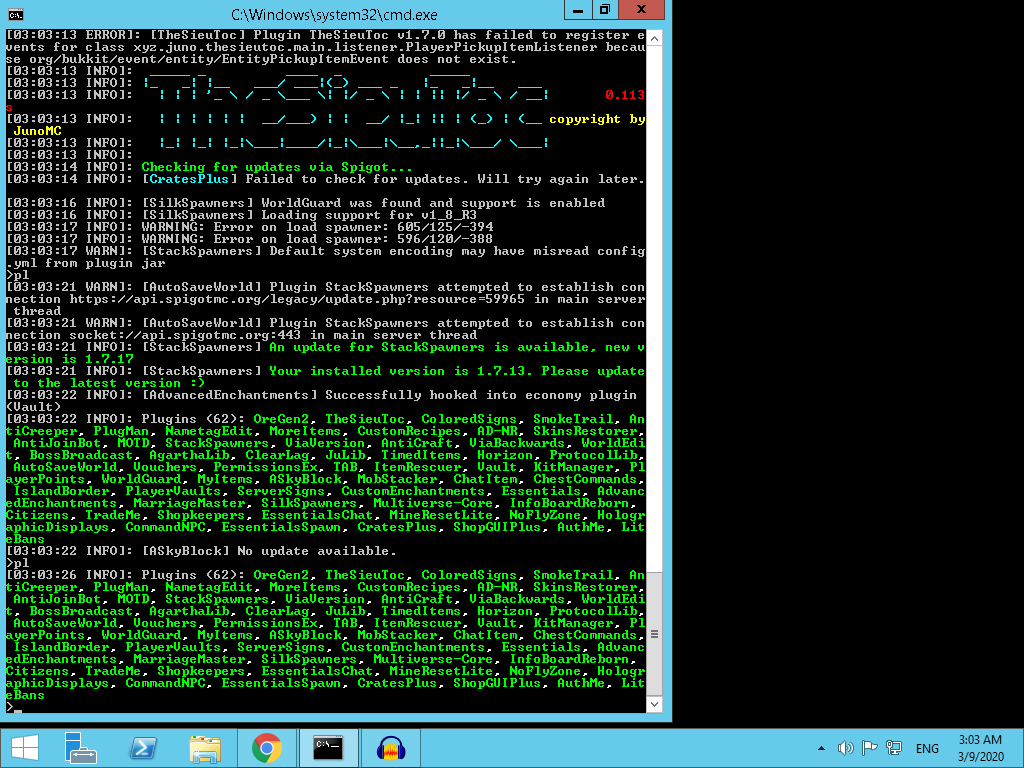Click the cyan '[CratesPlus]' text
Viewport: 1024px width, 768px height.
point(189,179)
